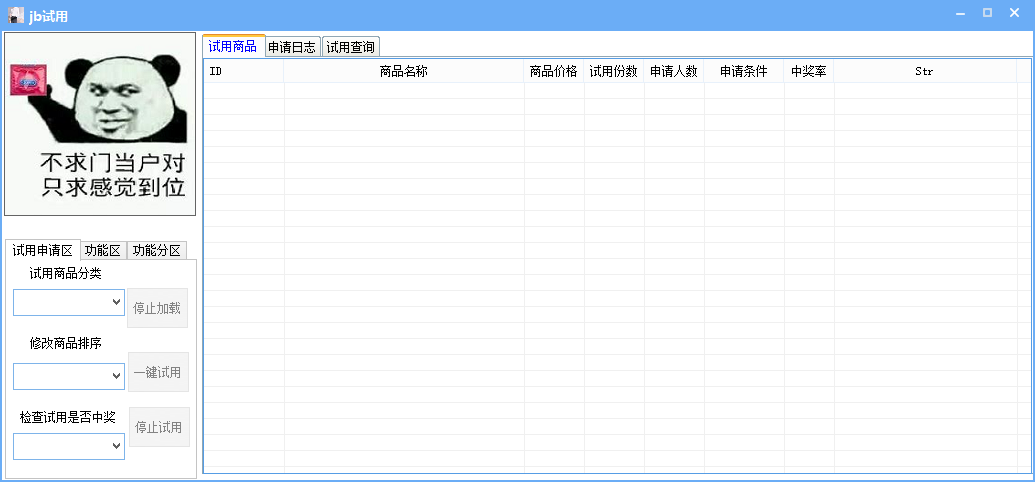
Task: Click the Str column header
Action: pyautogui.click(x=925, y=71)
